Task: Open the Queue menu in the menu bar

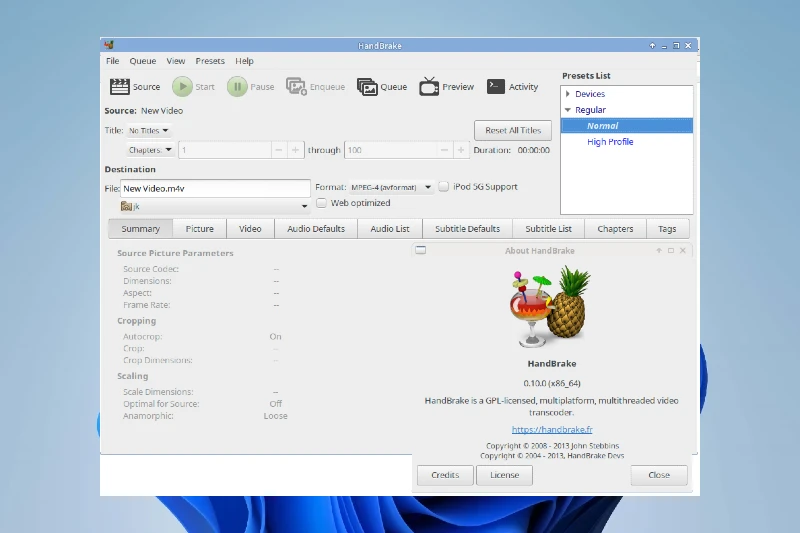Action: [143, 61]
